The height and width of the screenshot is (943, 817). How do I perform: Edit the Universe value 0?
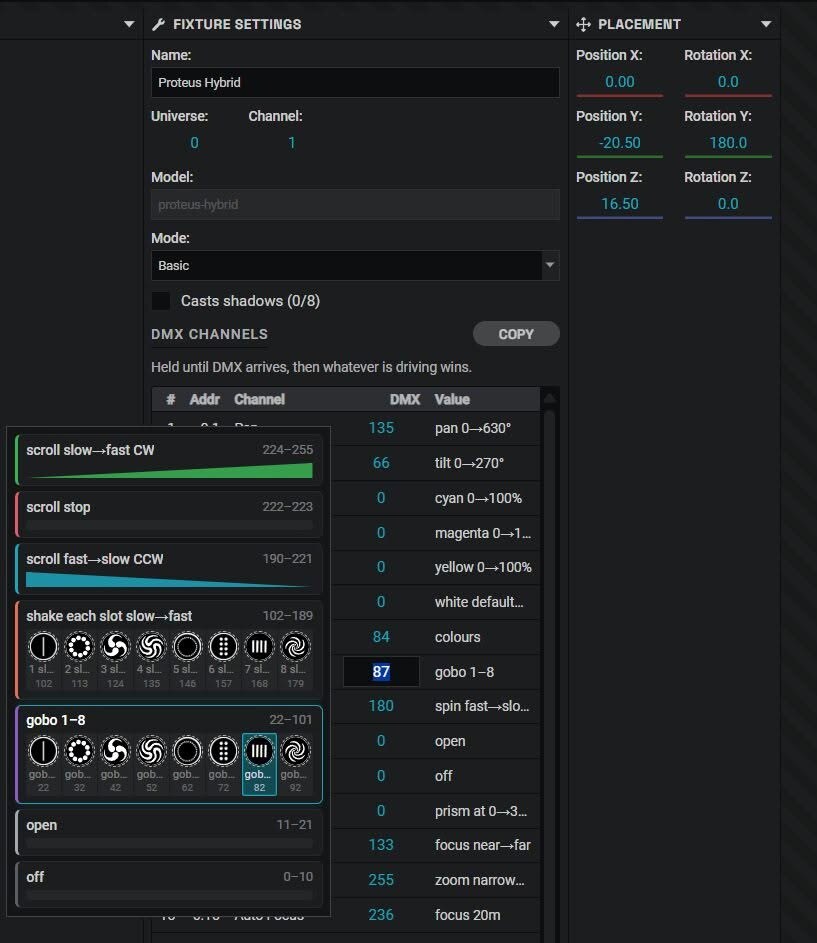[194, 143]
